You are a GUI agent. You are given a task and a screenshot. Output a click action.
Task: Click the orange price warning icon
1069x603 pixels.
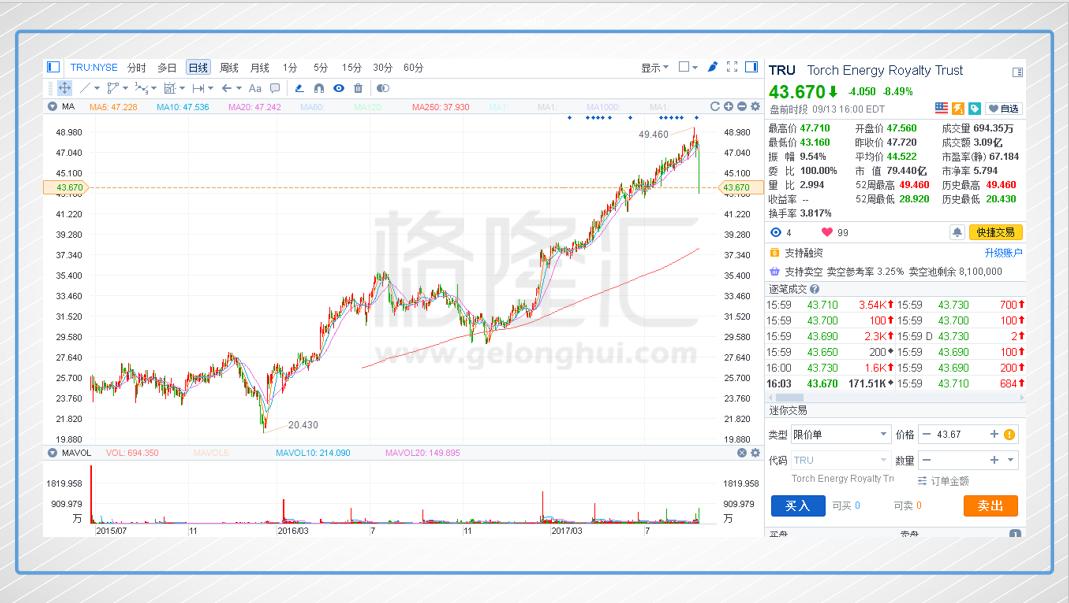coord(1010,435)
